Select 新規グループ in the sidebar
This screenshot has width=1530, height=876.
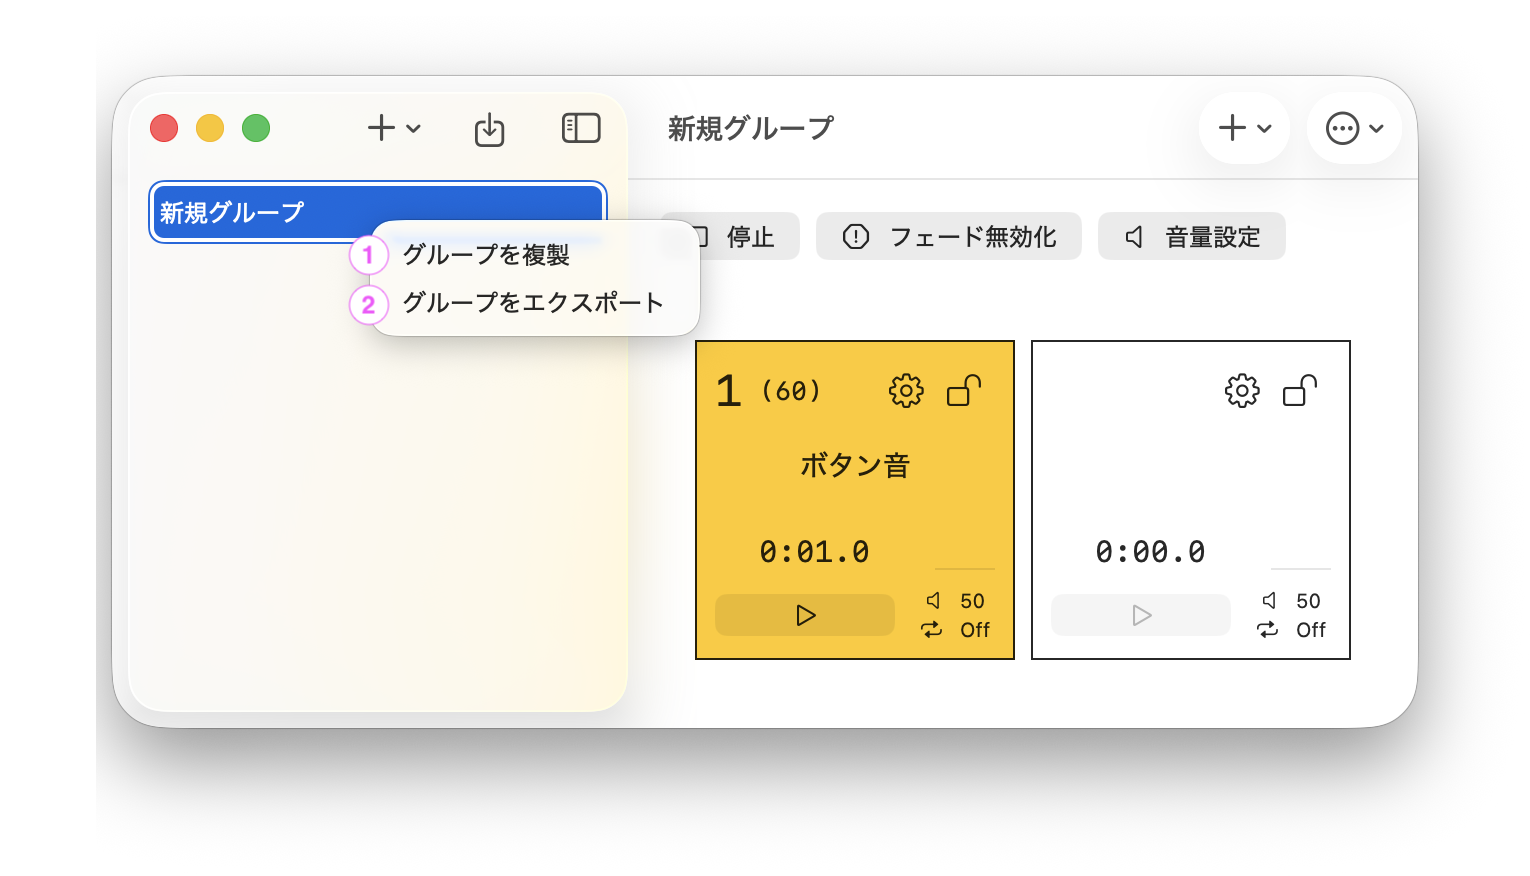(x=378, y=212)
